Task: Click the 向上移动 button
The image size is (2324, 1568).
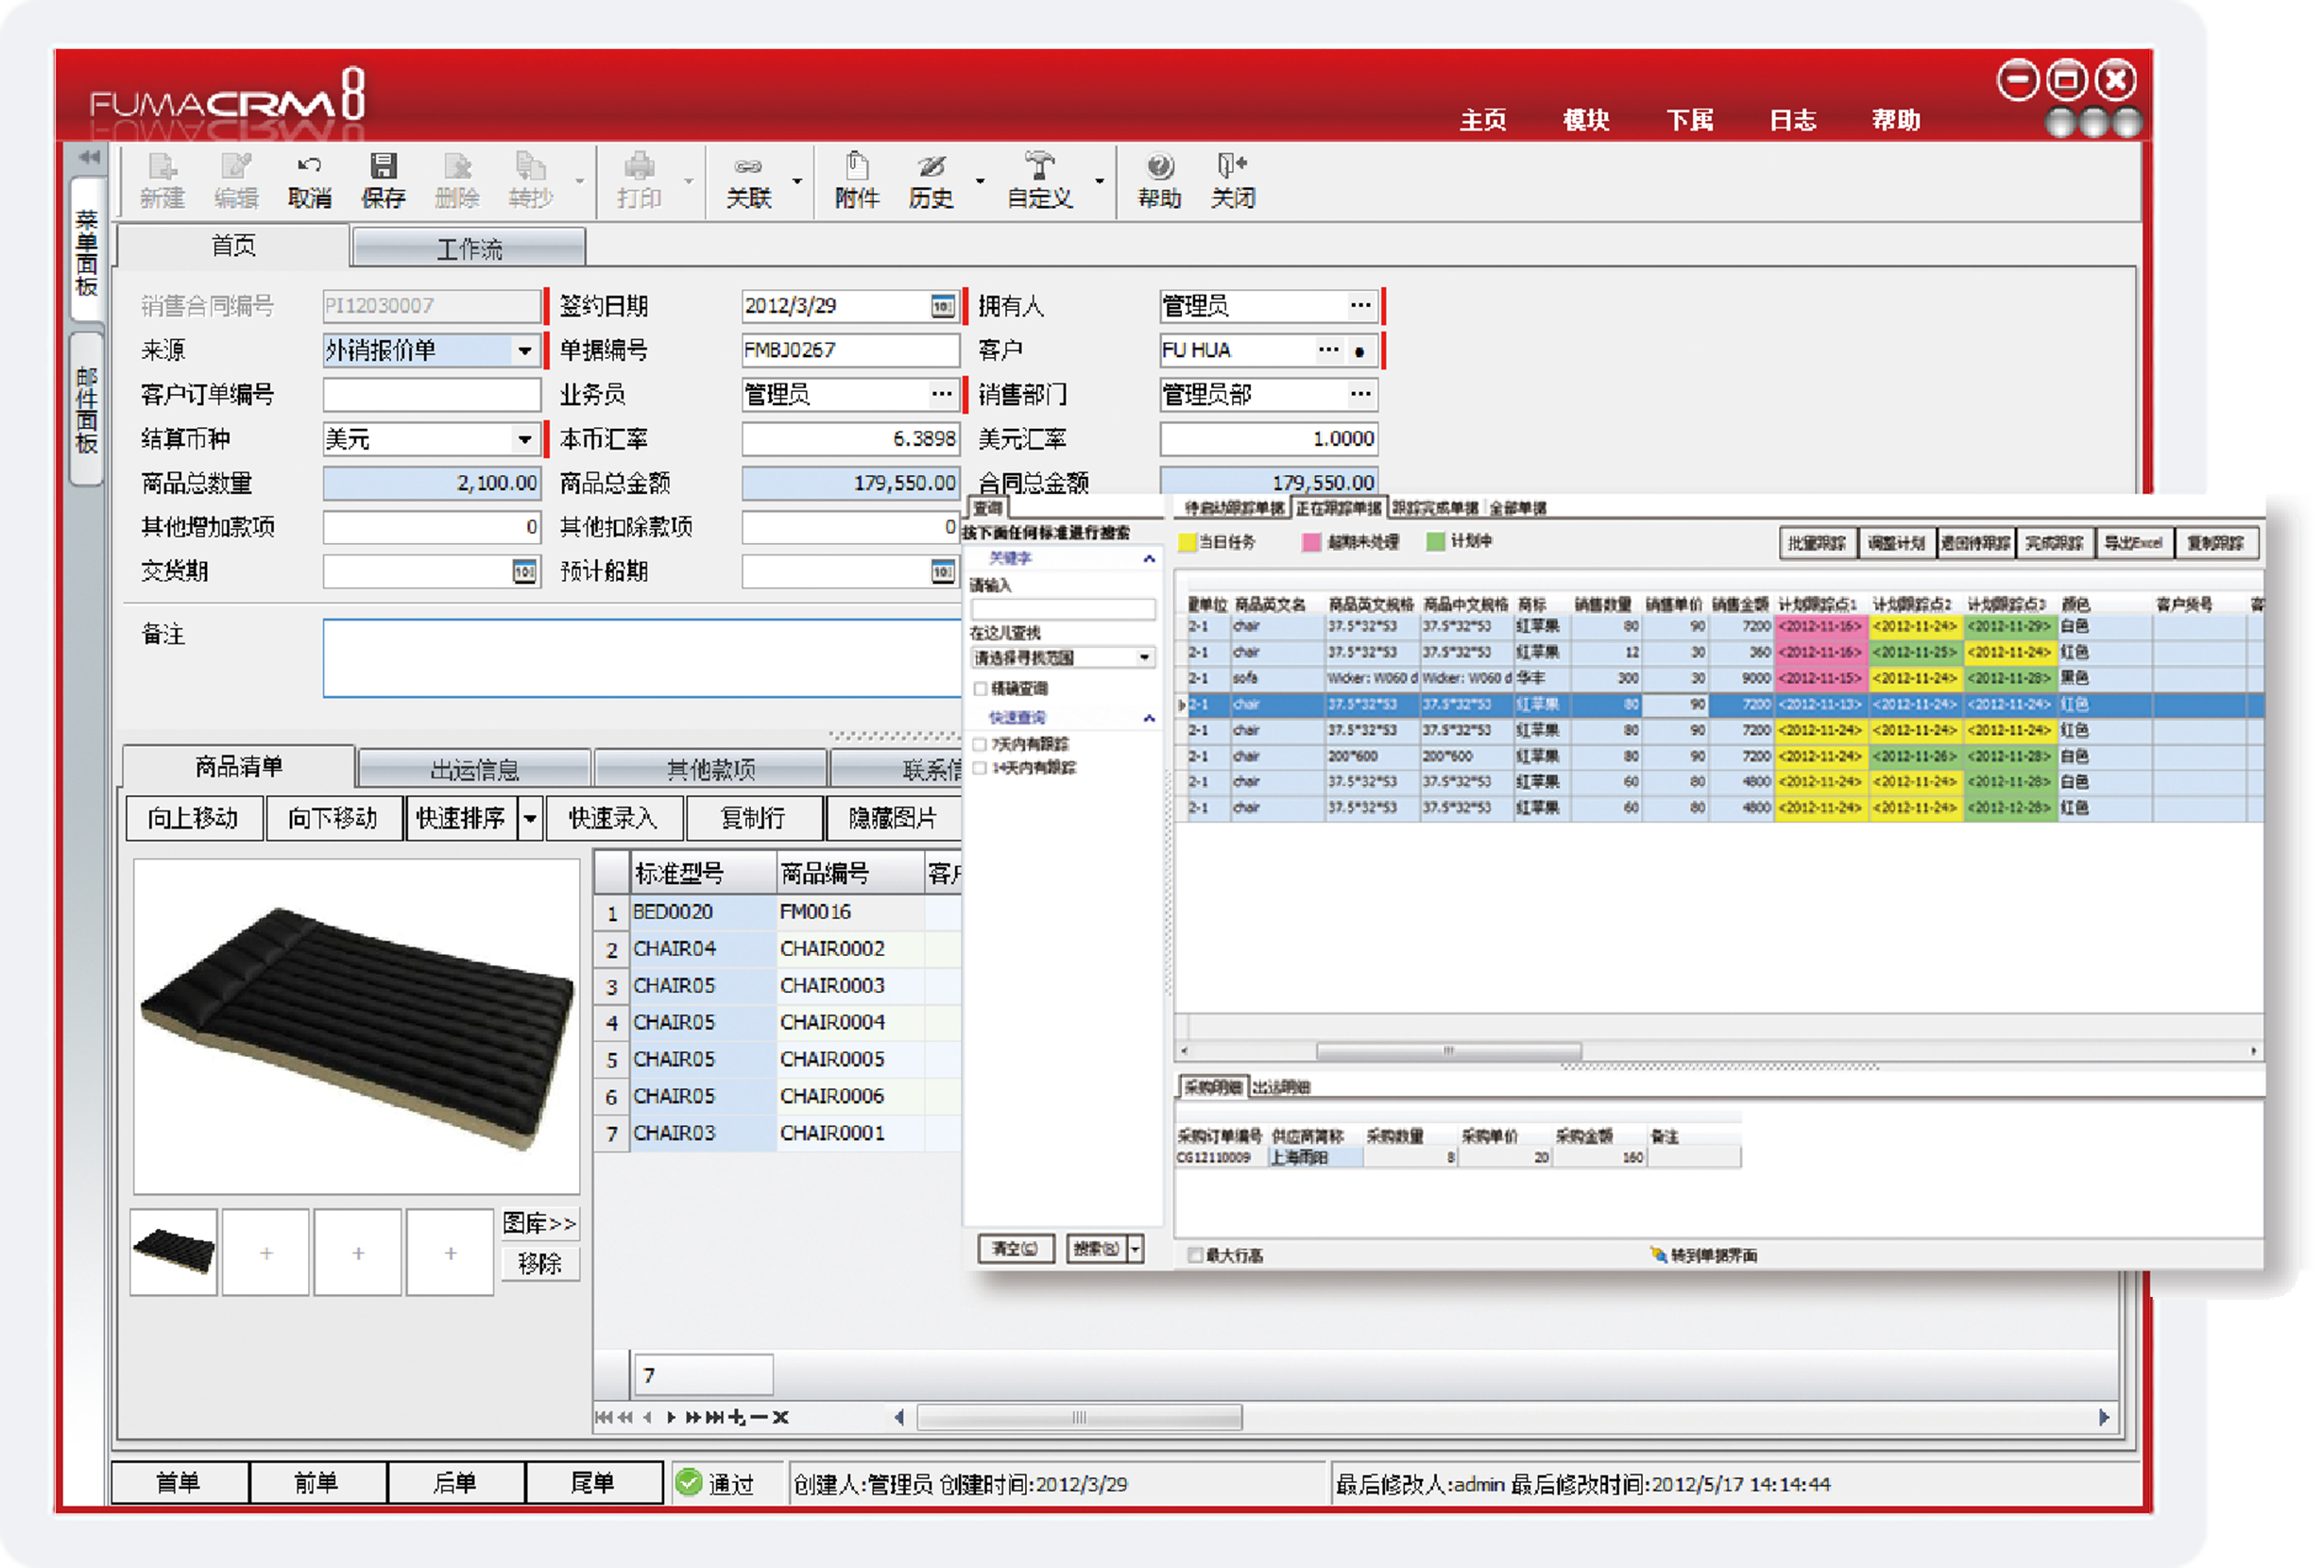Action: point(194,819)
